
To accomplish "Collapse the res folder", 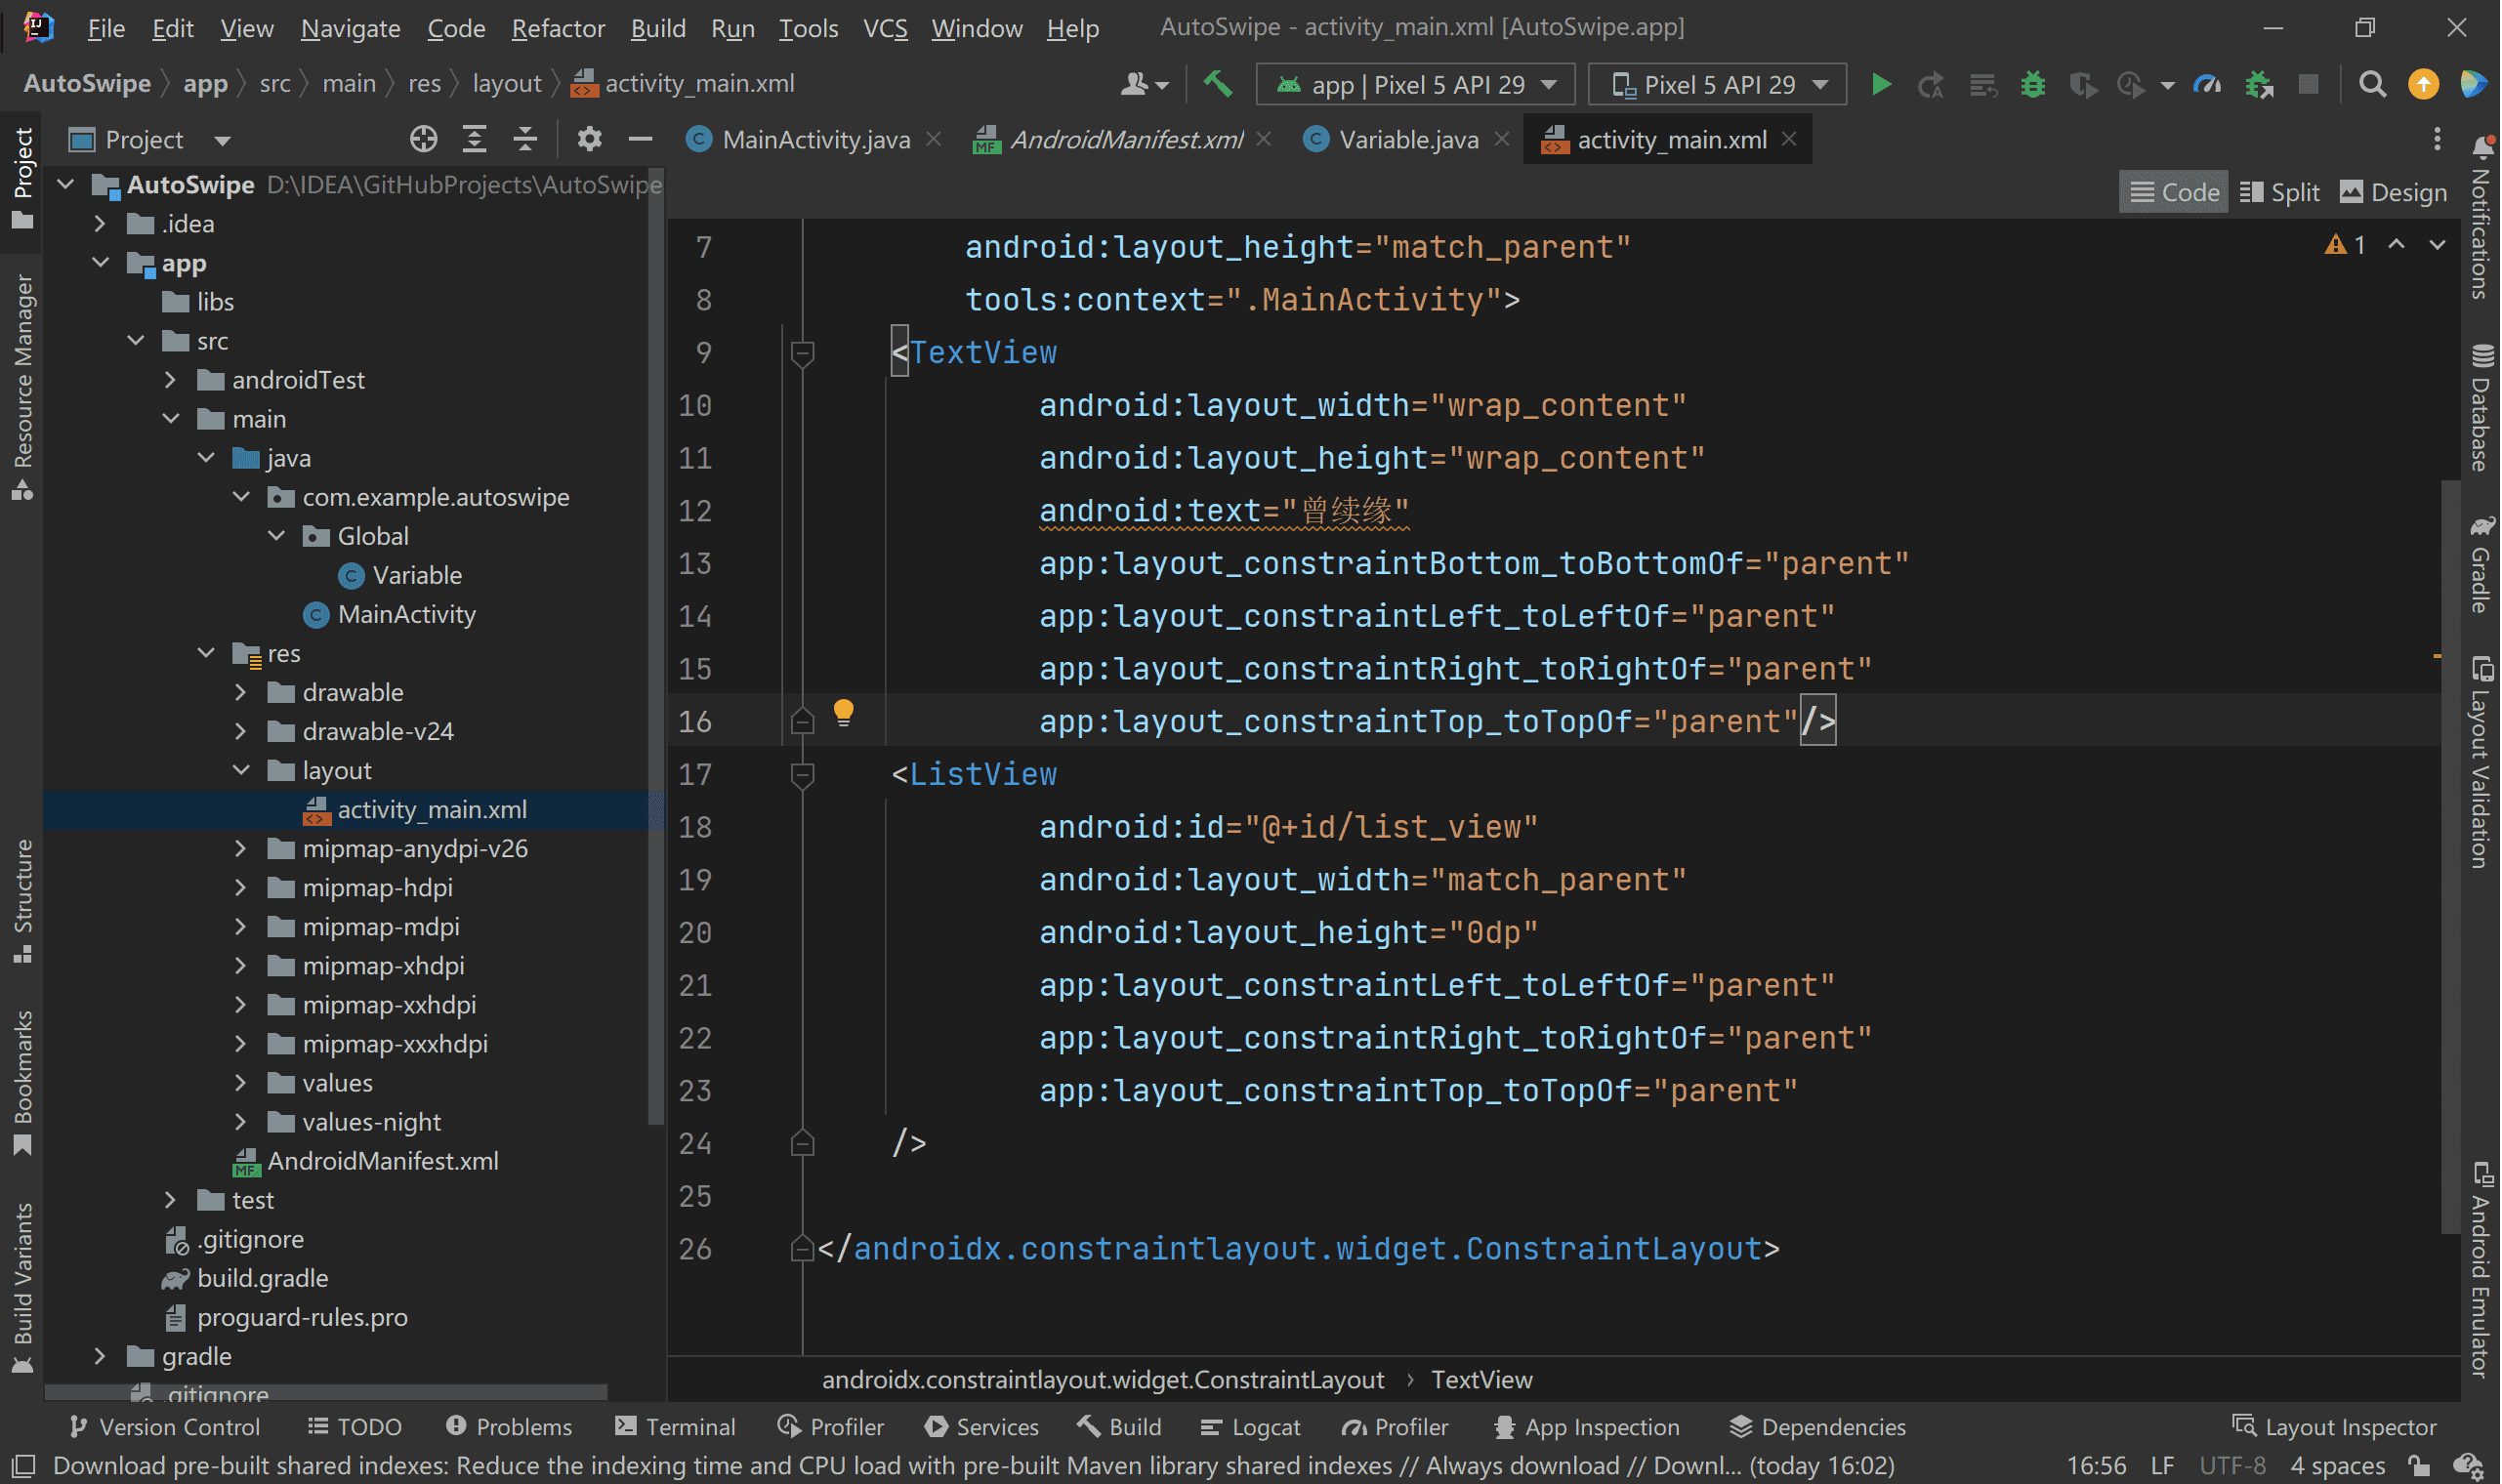I will point(206,653).
